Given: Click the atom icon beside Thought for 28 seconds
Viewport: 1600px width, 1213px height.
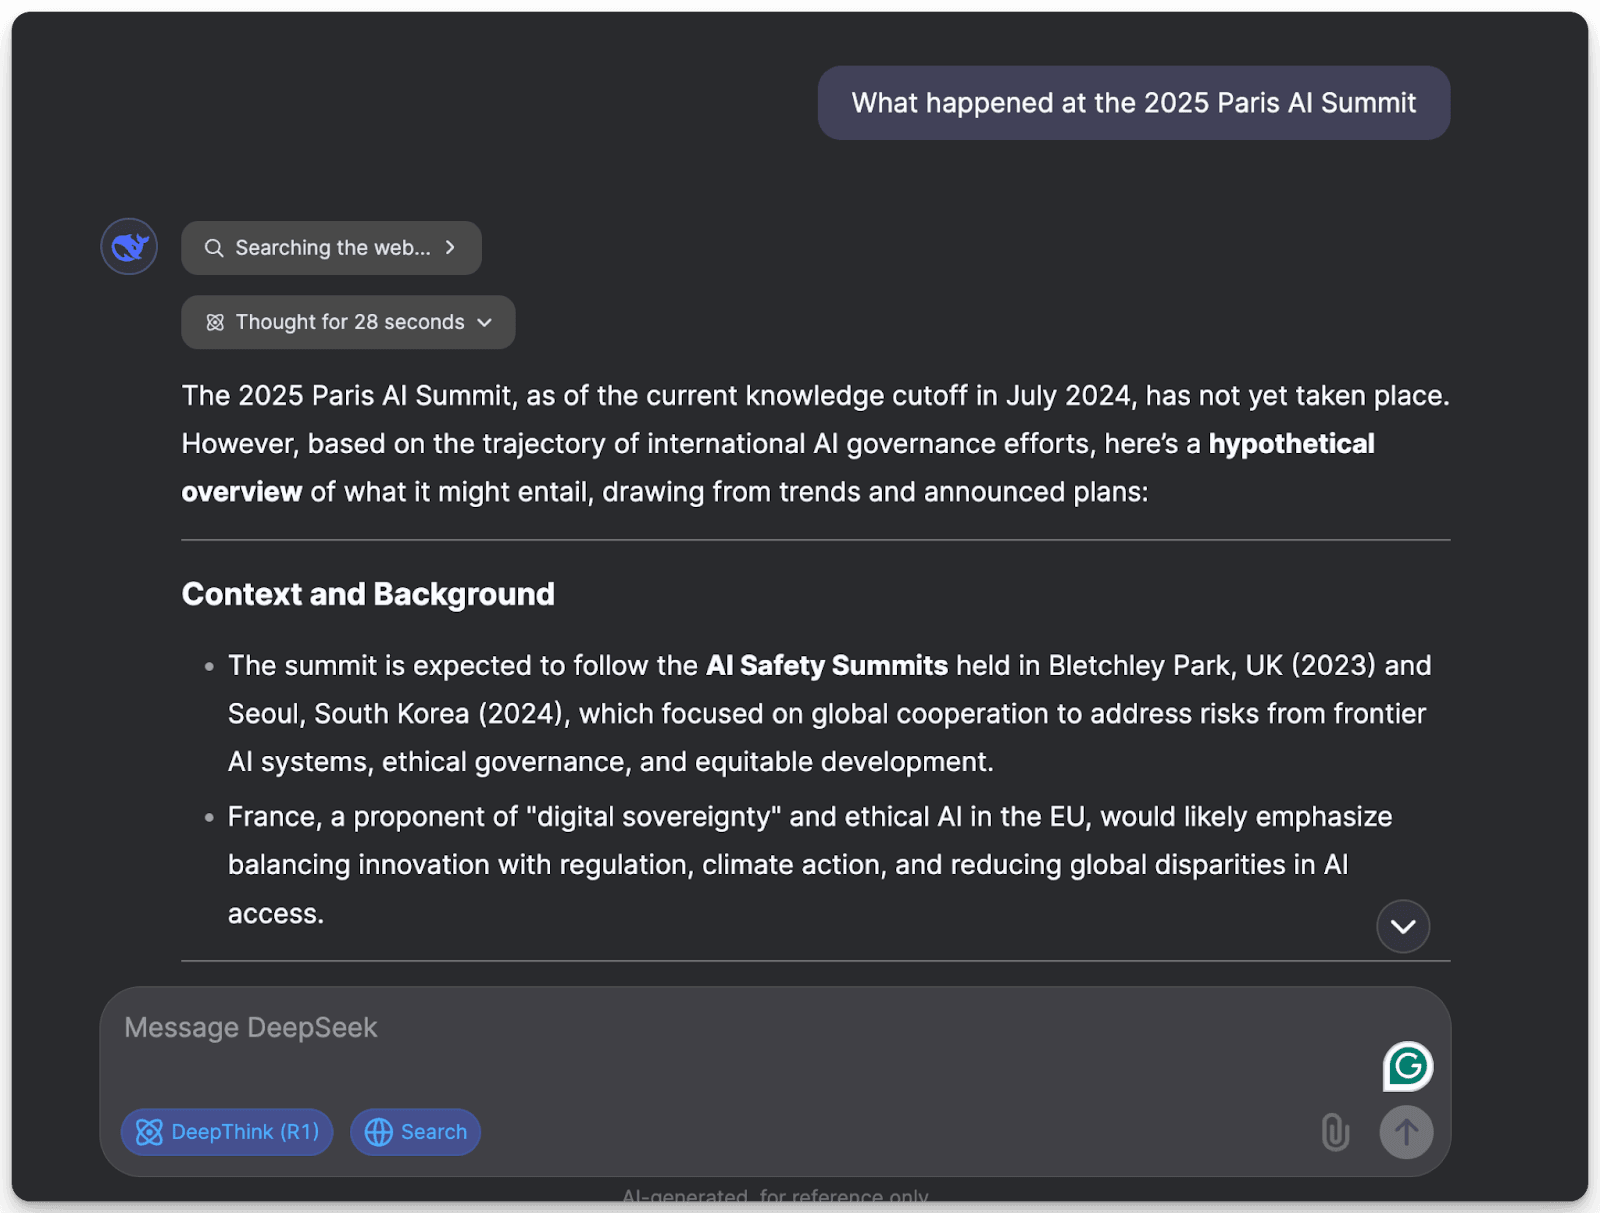Looking at the screenshot, I should point(215,322).
